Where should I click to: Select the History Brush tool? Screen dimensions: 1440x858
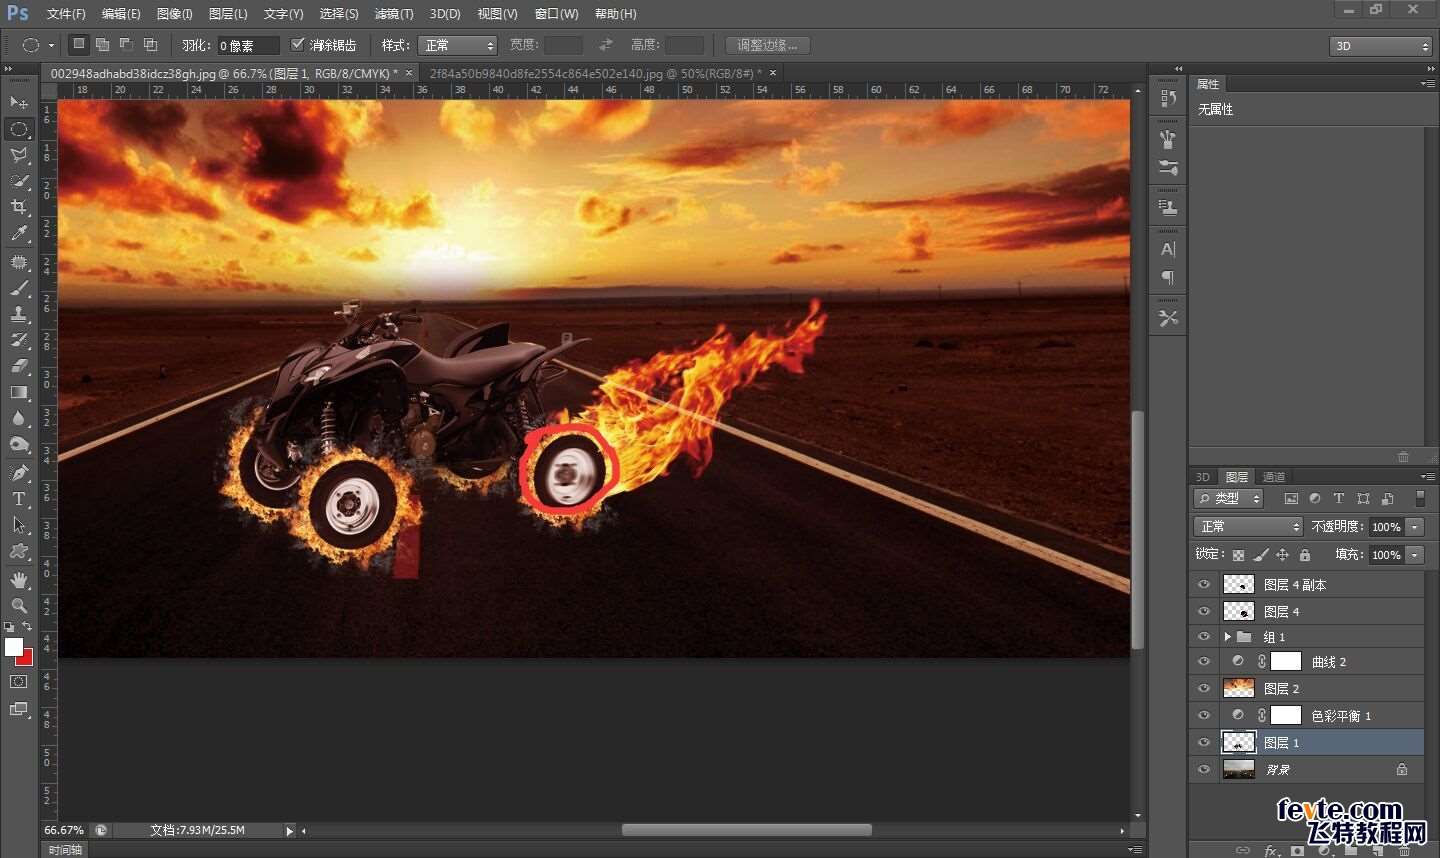[19, 340]
